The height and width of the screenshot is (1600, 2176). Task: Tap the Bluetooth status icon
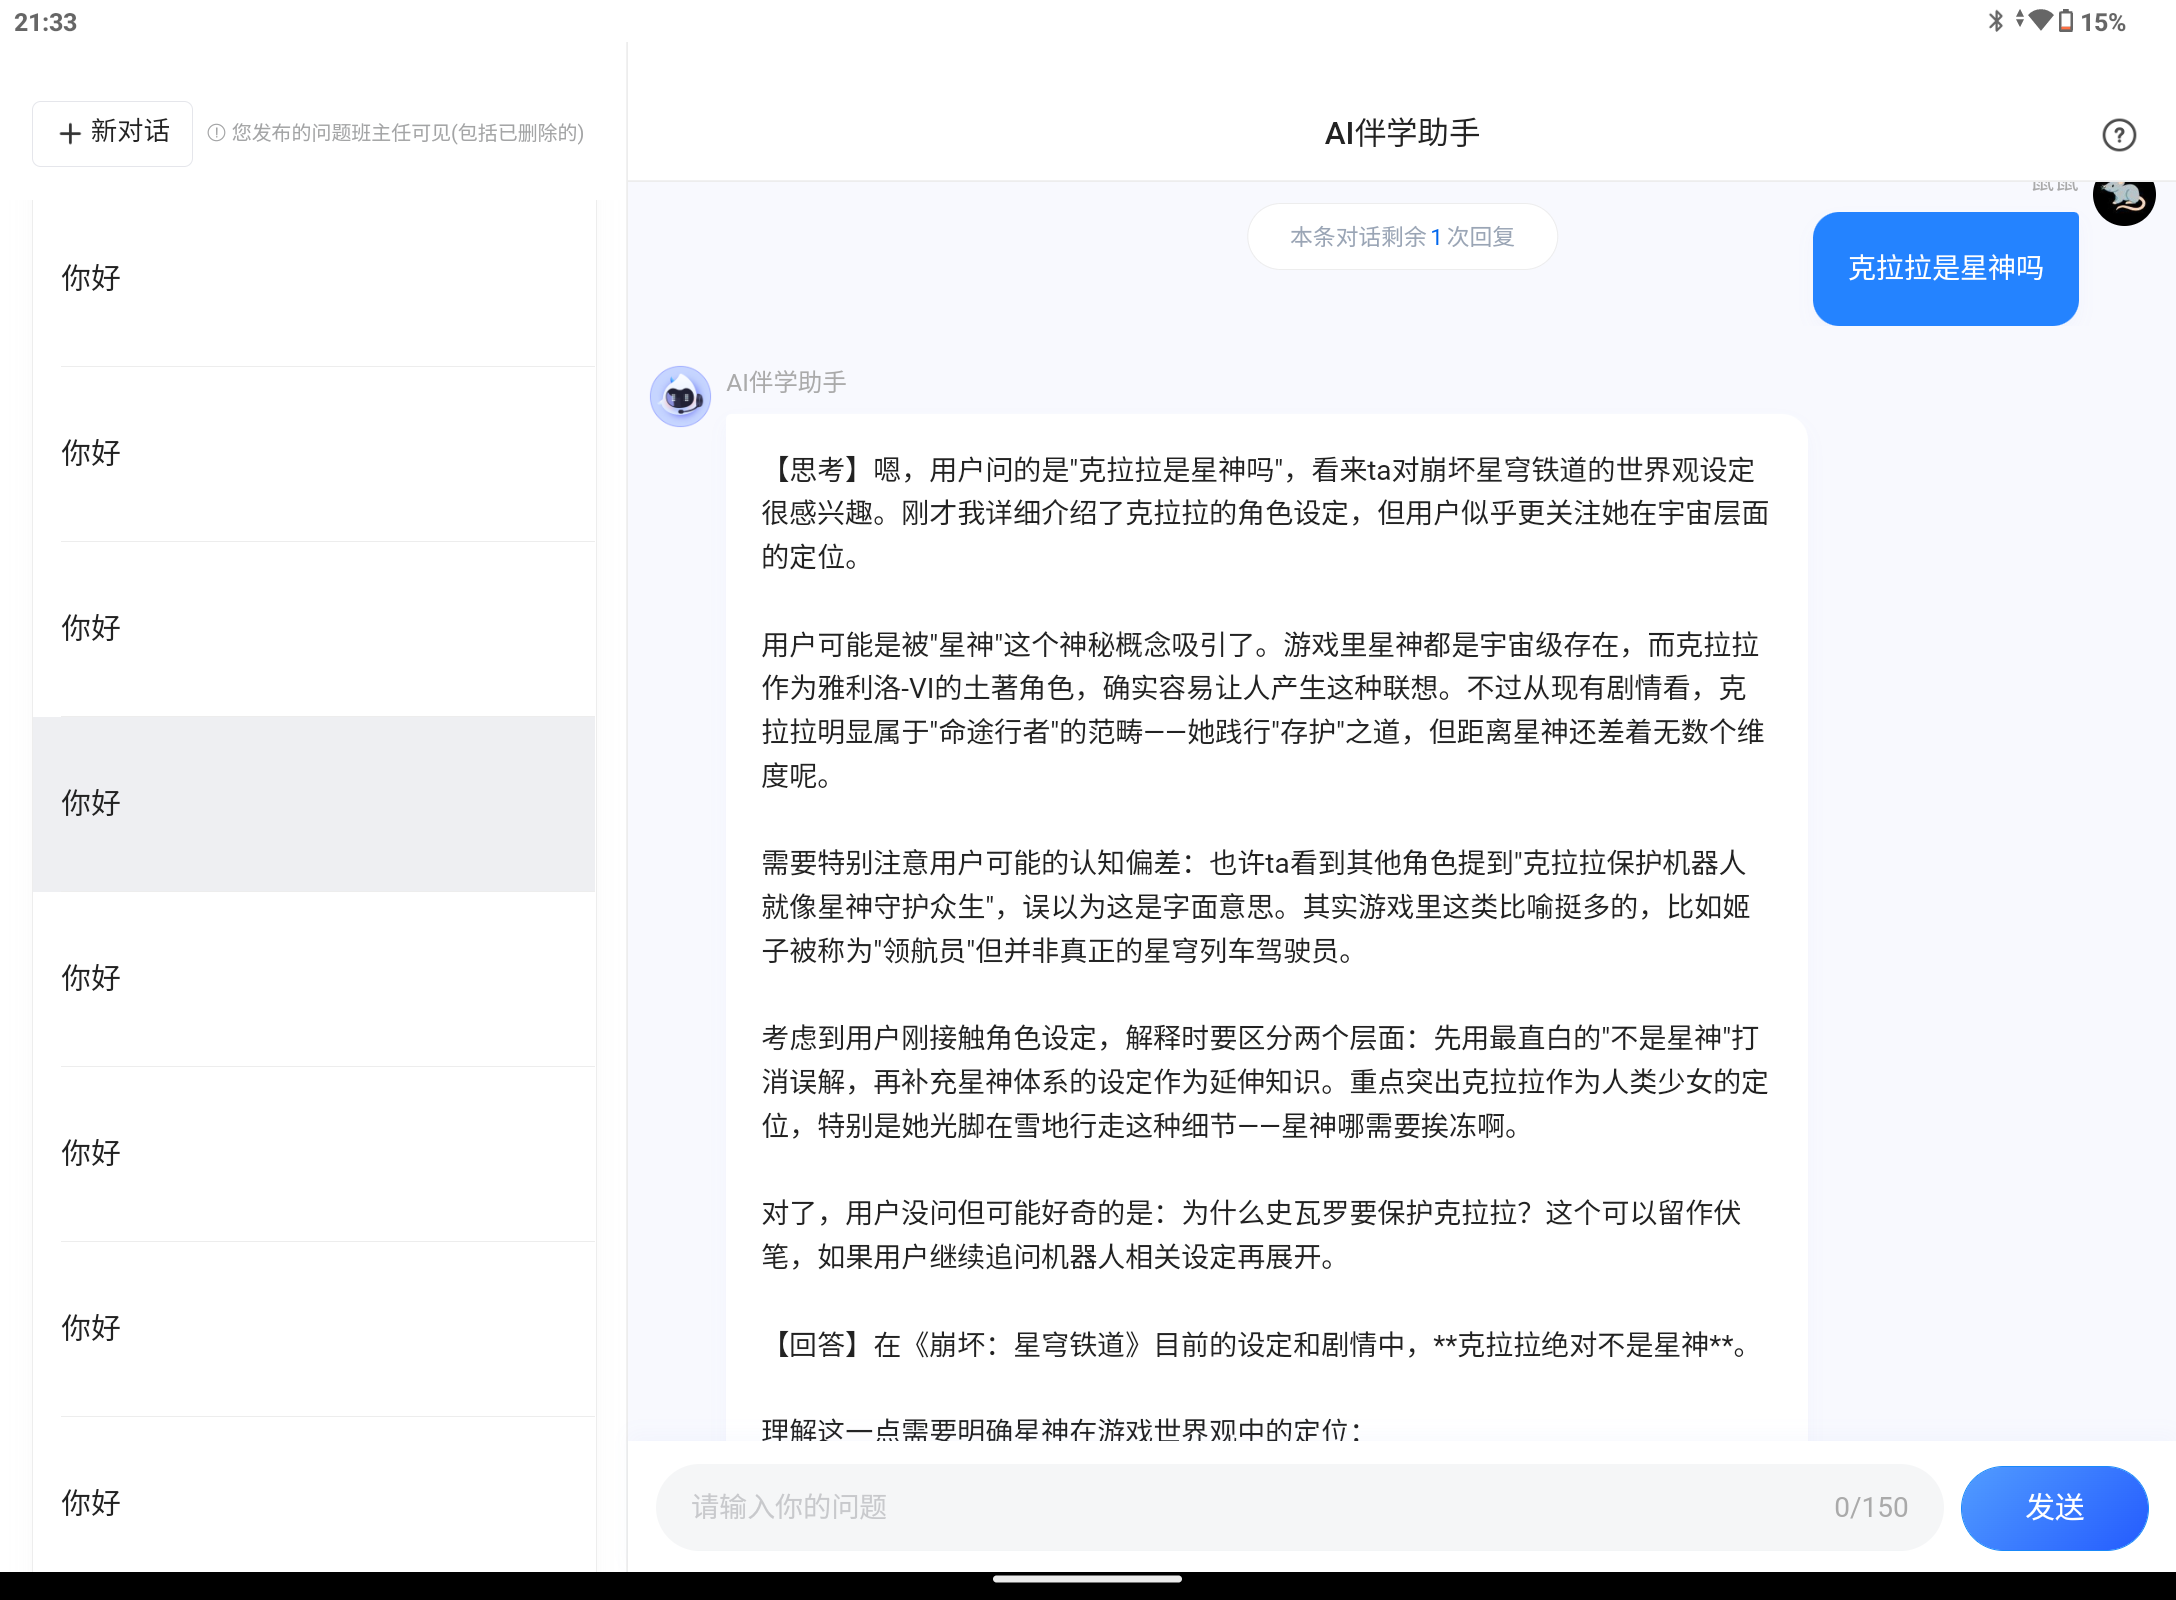1995,21
